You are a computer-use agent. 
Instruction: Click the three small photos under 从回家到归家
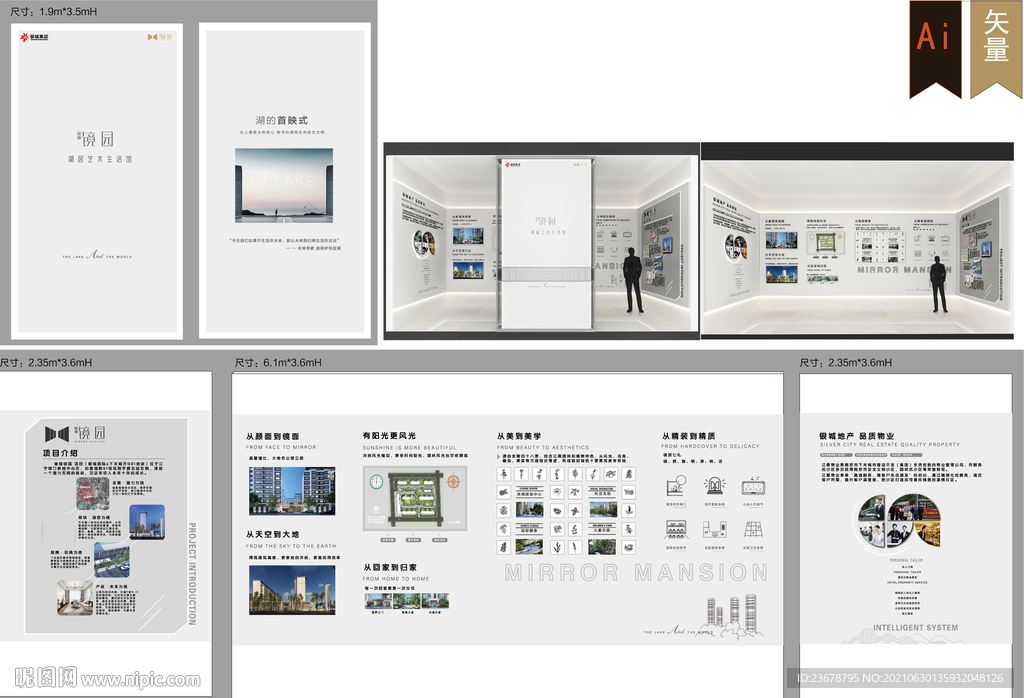(x=406, y=601)
